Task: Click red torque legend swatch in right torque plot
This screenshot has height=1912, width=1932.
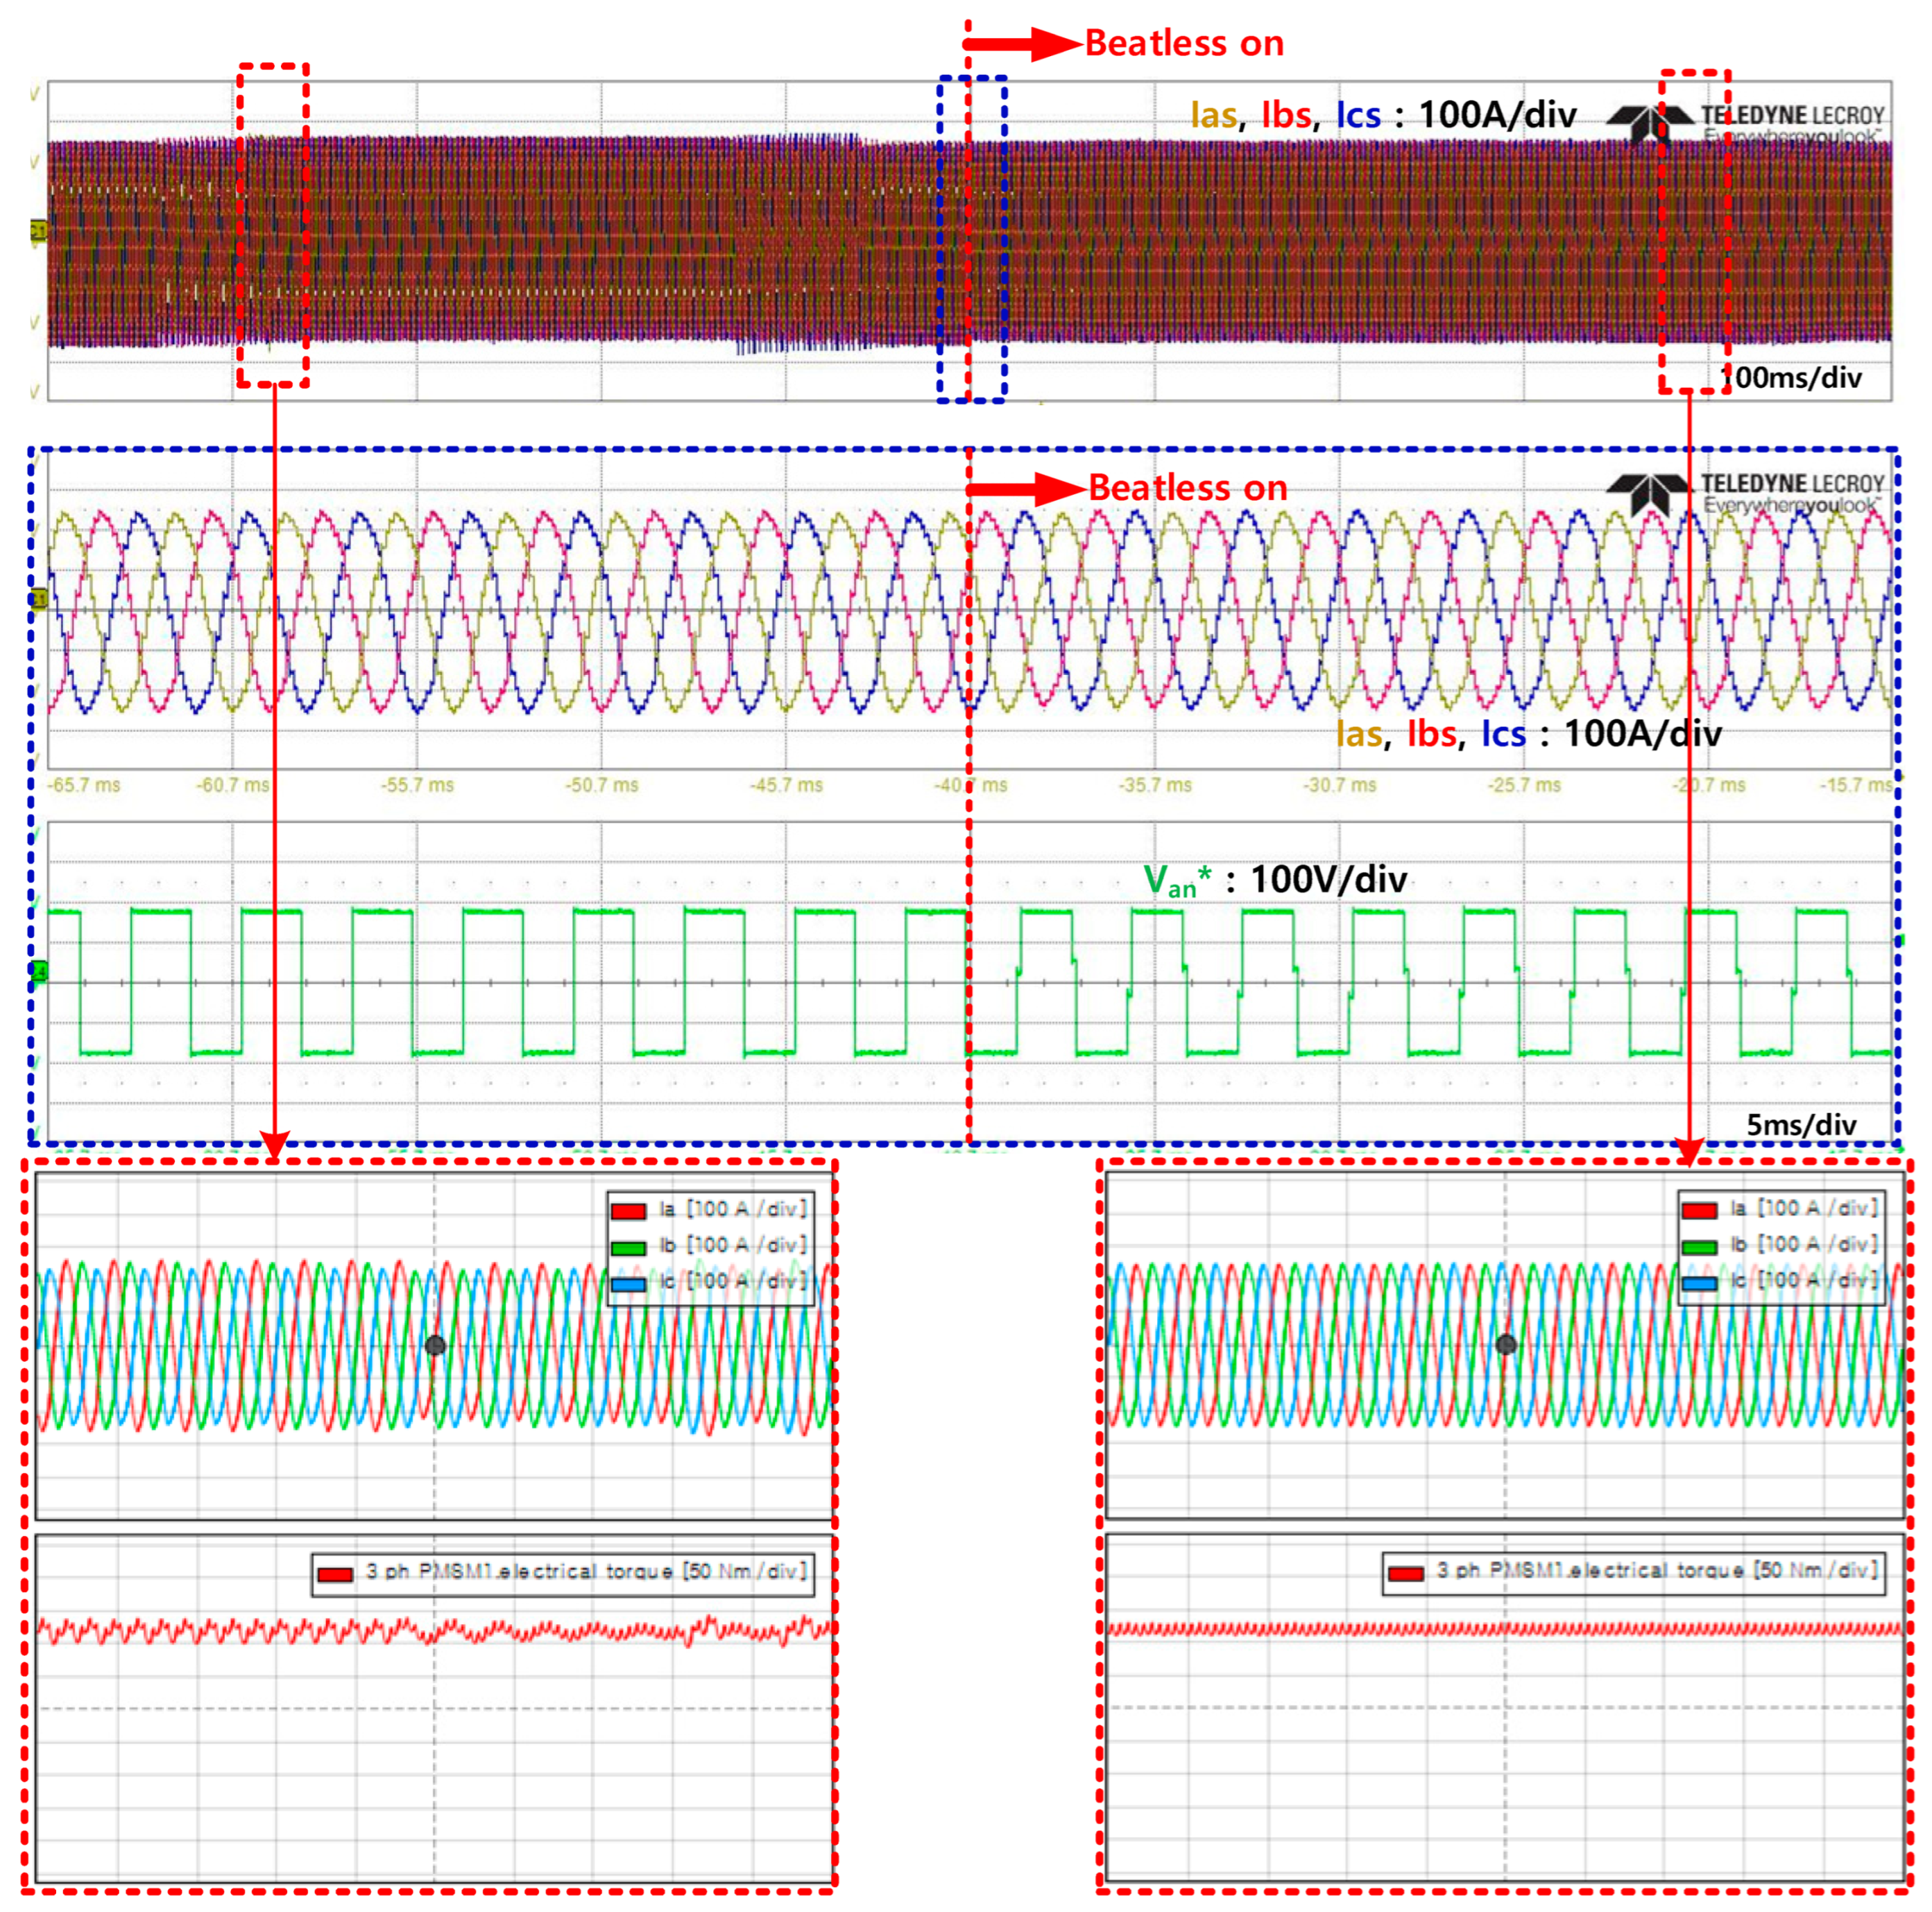Action: (1406, 1574)
